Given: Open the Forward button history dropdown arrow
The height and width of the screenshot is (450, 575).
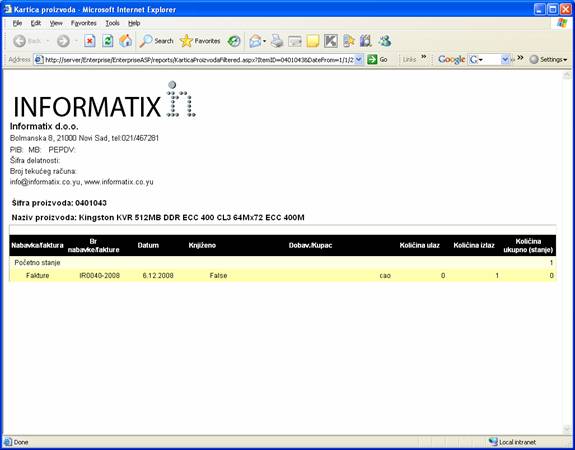Looking at the screenshot, I should click(76, 41).
